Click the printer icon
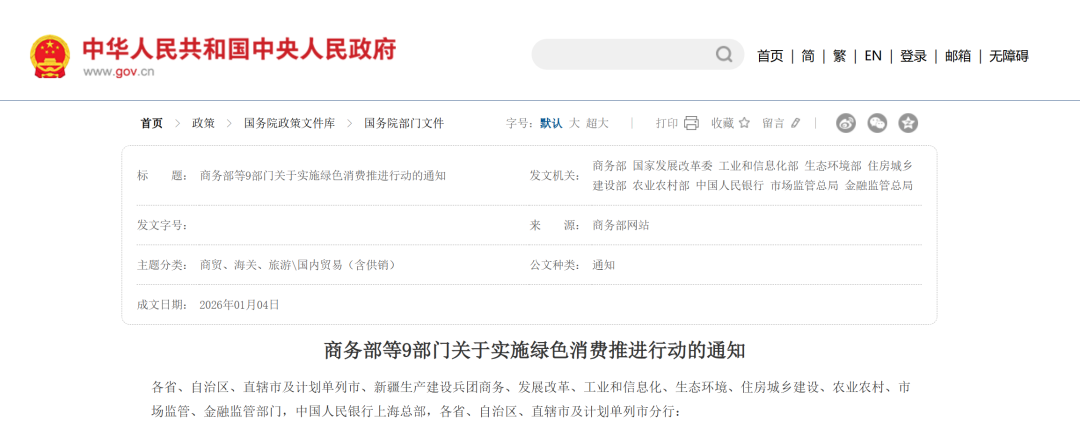The width and height of the screenshot is (1080, 429). (x=692, y=123)
